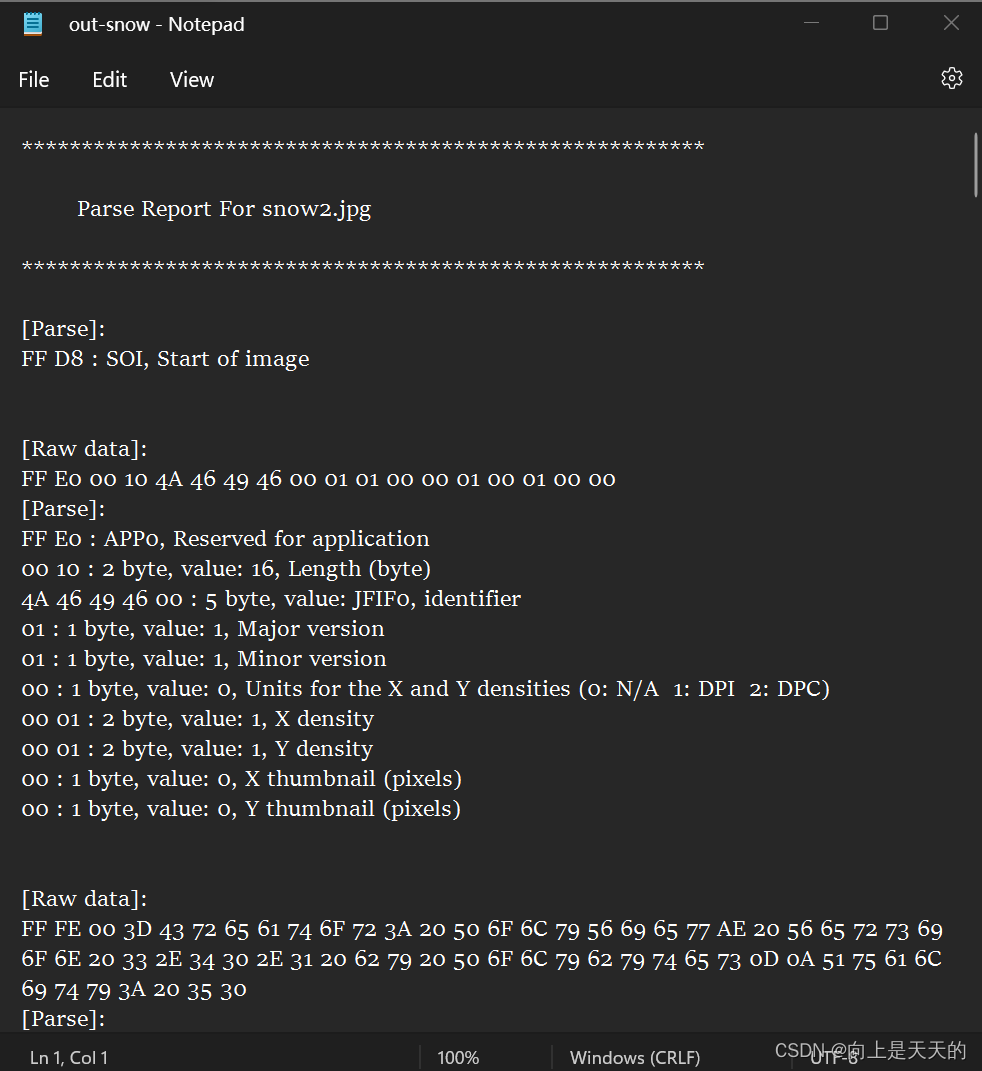Click the 'Y thumbnail (pixels)' line
The height and width of the screenshot is (1071, 982).
pyautogui.click(x=241, y=809)
